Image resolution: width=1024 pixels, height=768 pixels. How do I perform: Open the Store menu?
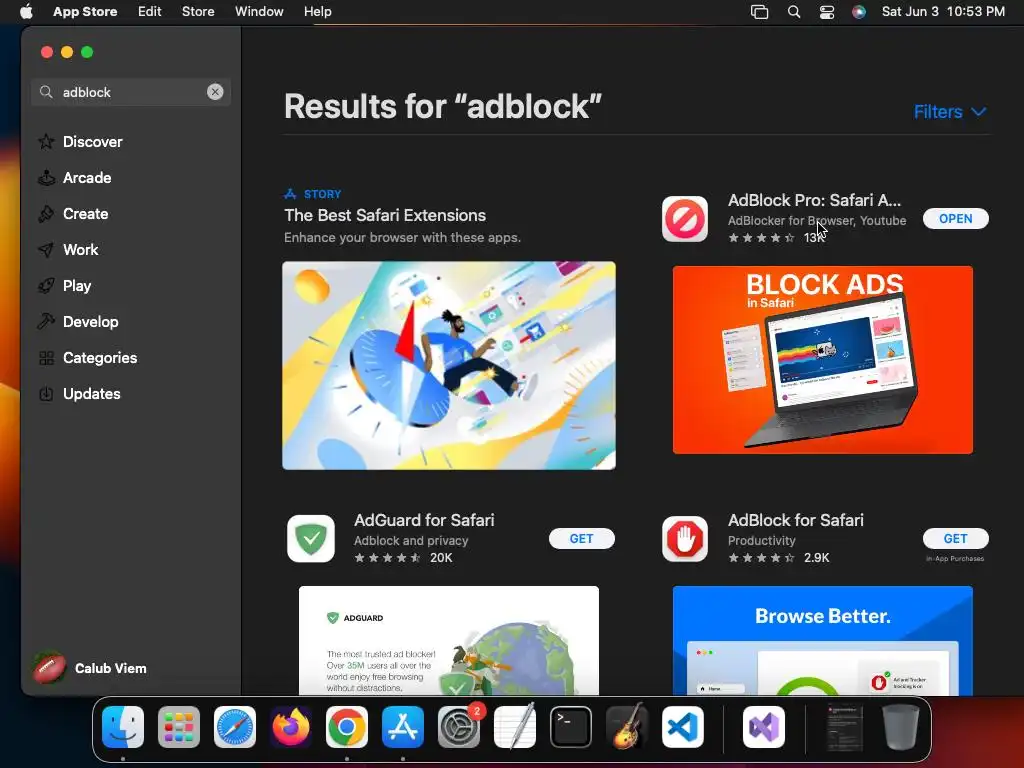198,11
